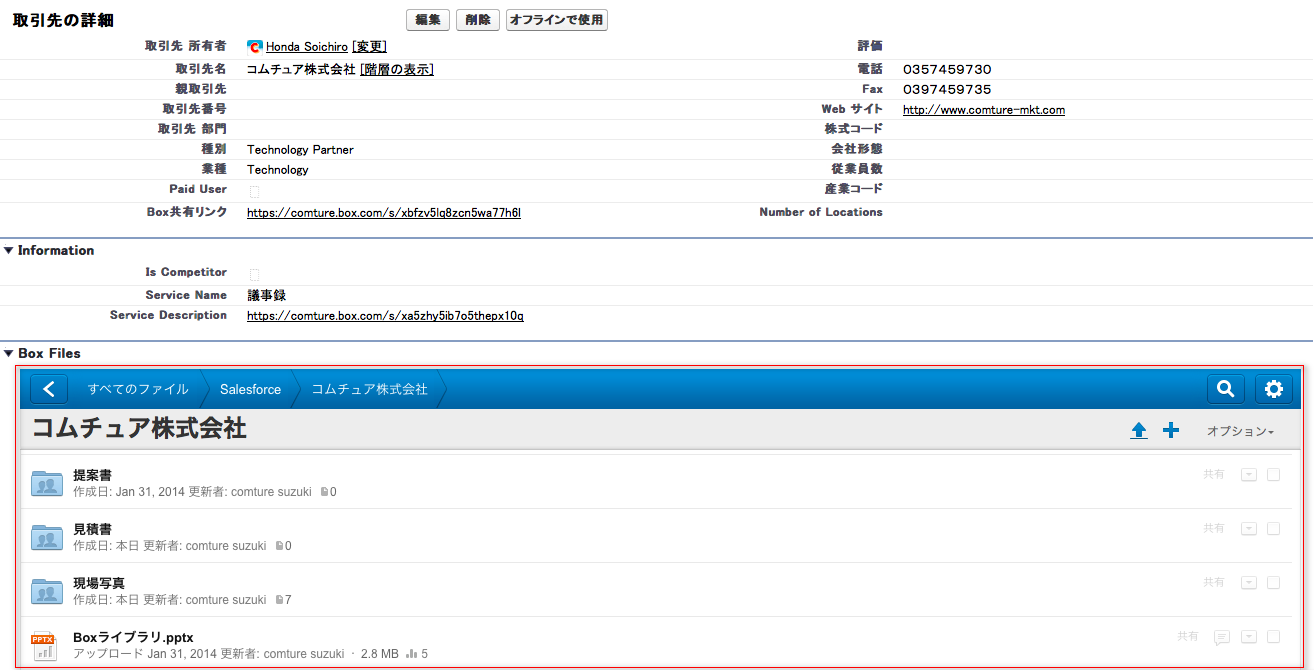The height and width of the screenshot is (670, 1314).
Task: Click 共有 on the 見積書 row
Action: 1214,529
